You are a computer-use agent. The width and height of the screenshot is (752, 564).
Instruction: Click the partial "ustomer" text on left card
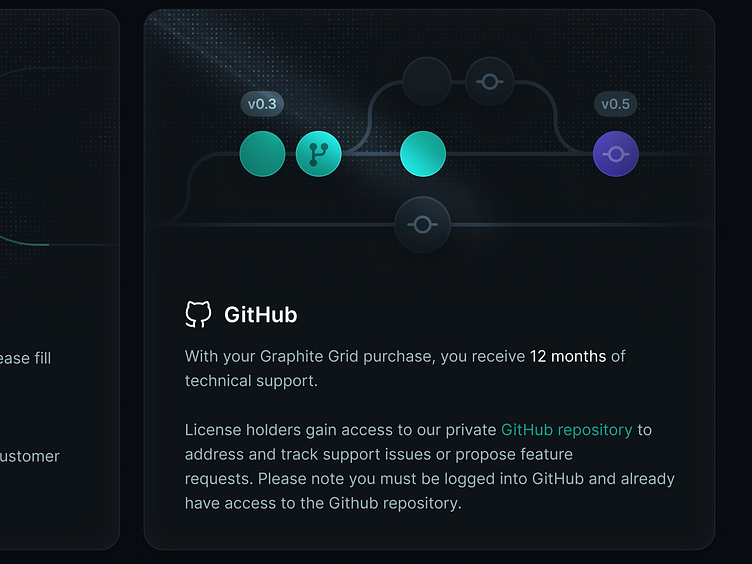click(30, 456)
